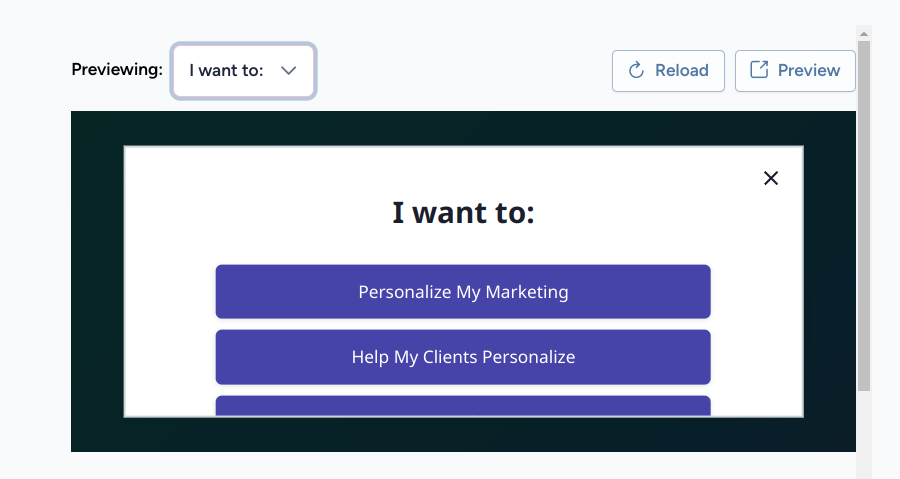The width and height of the screenshot is (900, 479).
Task: Choose Personalize My Marketing option
Action: (x=463, y=291)
